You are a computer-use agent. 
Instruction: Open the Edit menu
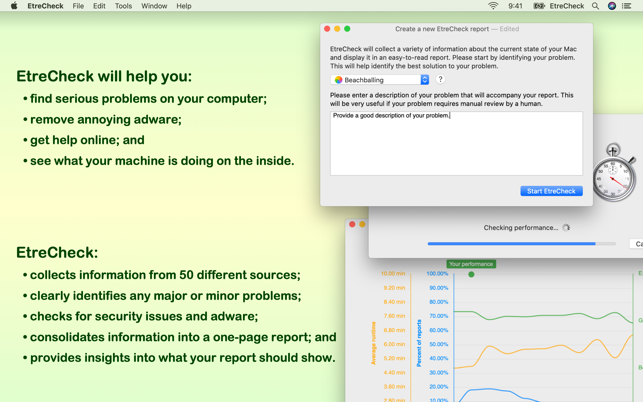(99, 6)
